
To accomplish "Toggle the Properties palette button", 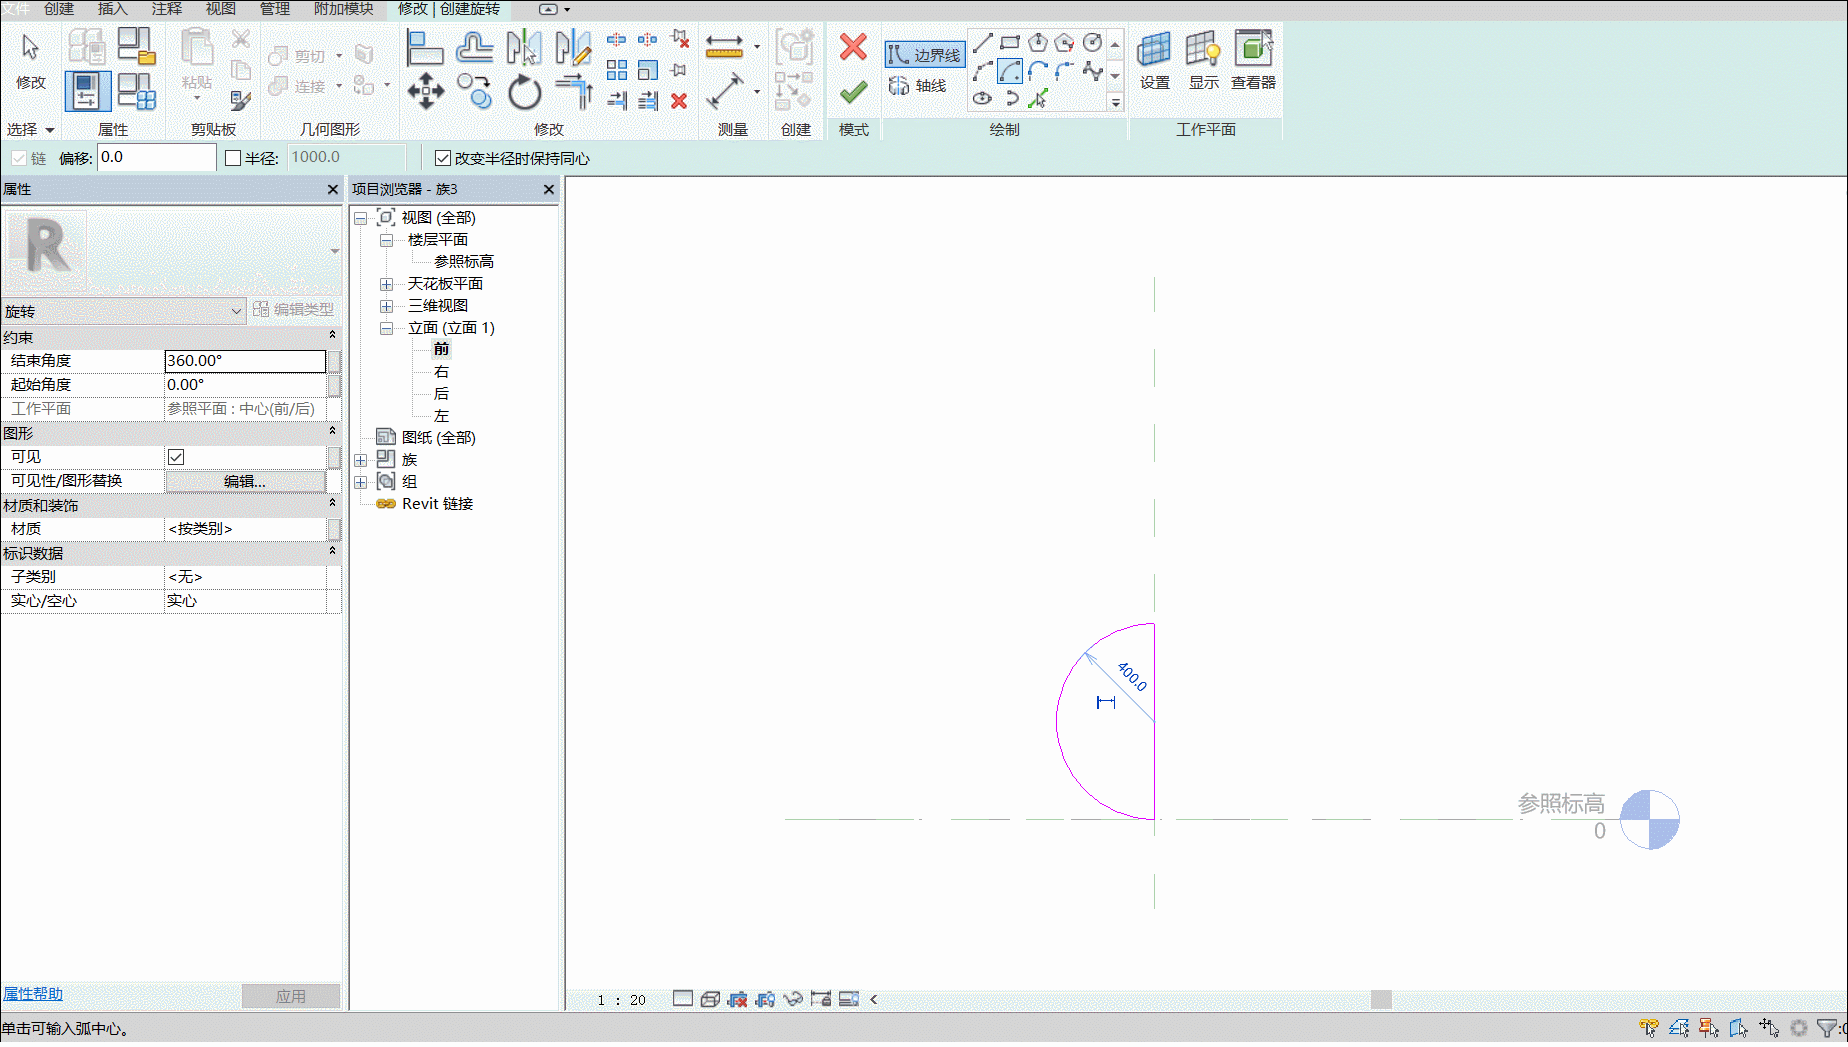I will pos(87,91).
